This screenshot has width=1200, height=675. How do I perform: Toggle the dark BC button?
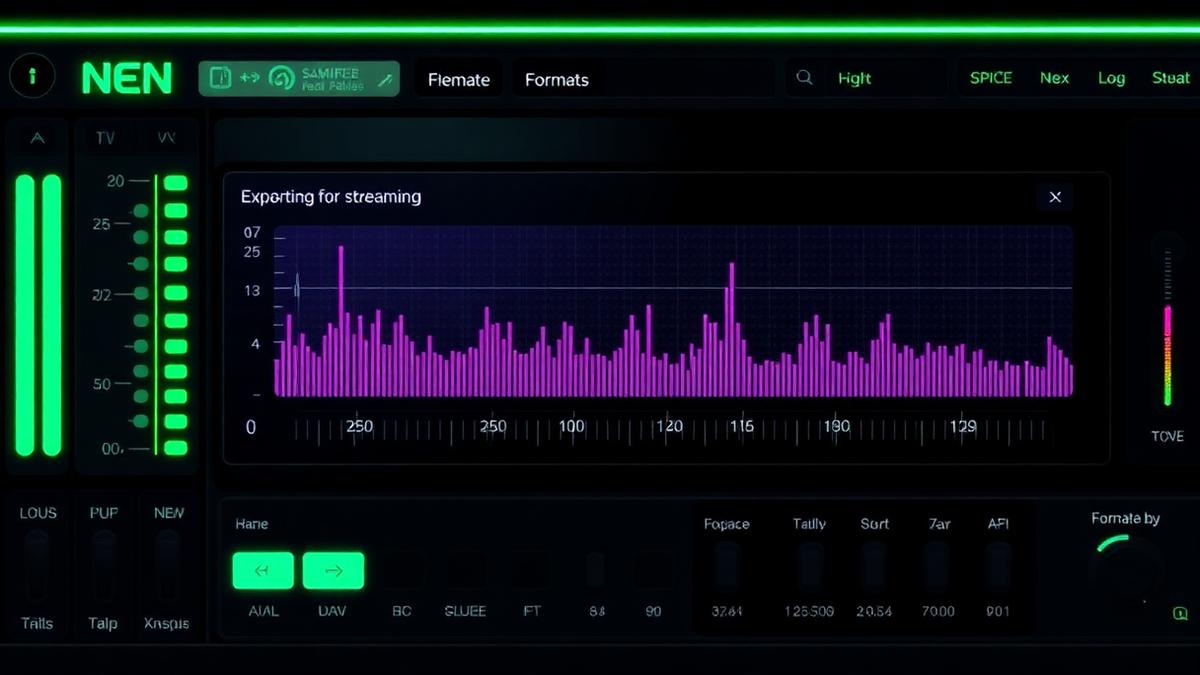point(402,570)
